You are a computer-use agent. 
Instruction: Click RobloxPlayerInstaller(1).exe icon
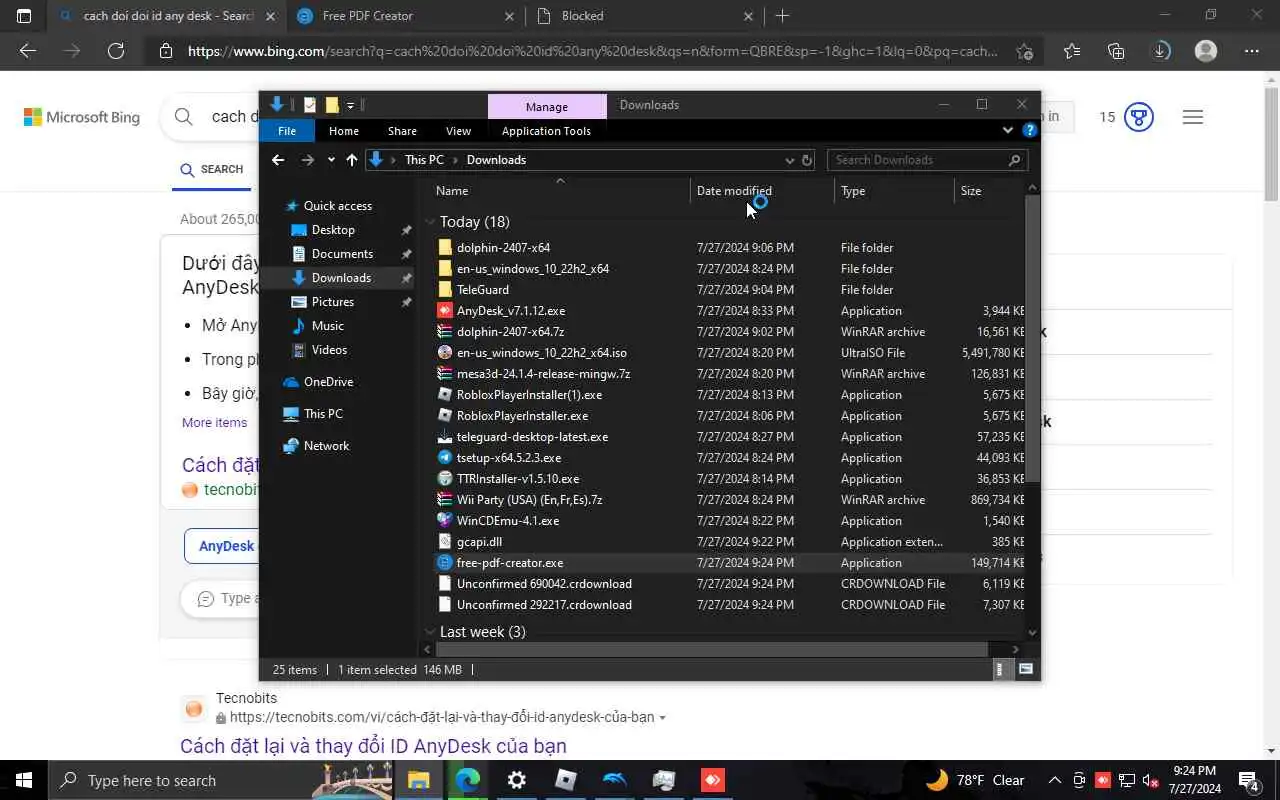click(x=445, y=395)
